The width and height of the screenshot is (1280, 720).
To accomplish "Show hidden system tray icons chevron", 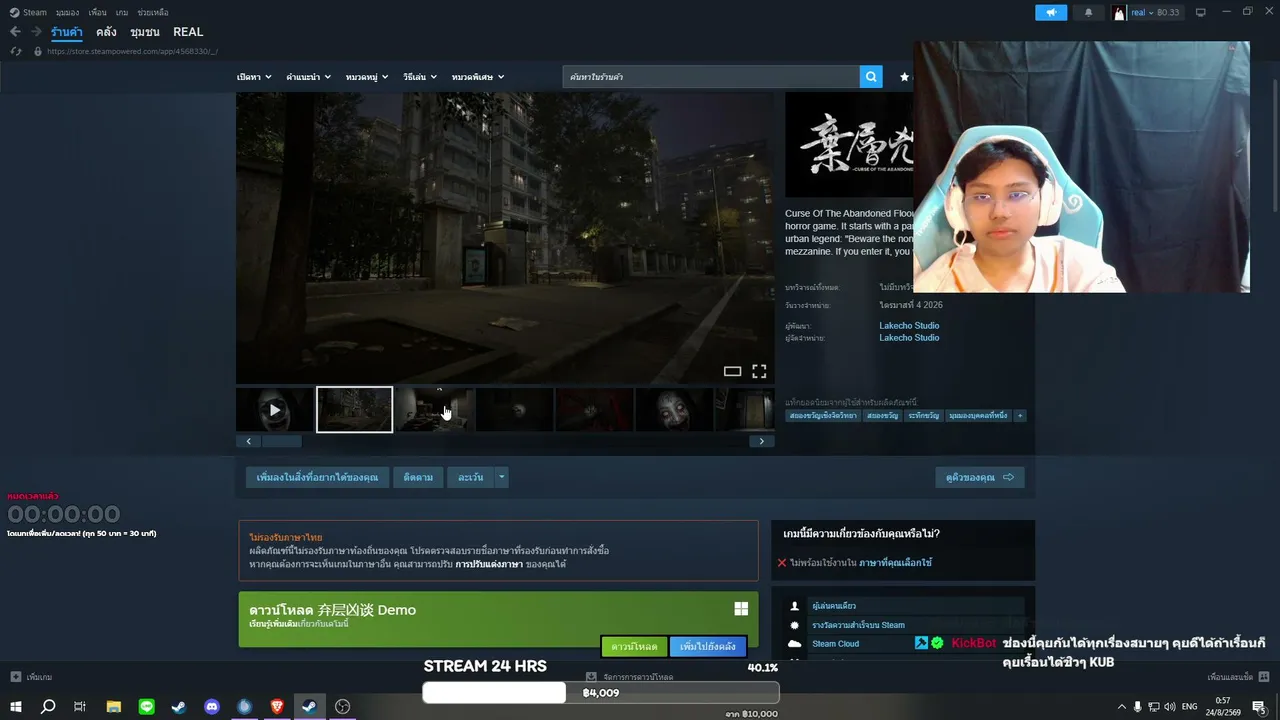I will point(1121,707).
